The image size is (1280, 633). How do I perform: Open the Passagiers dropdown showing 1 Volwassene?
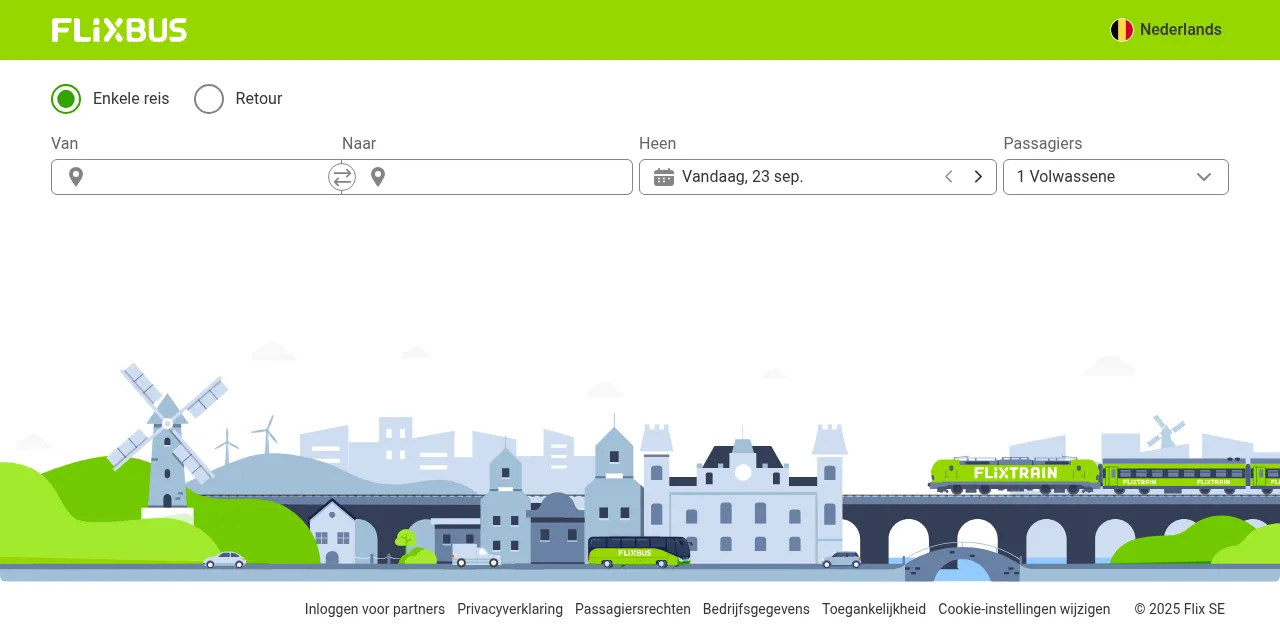[x=1116, y=177]
